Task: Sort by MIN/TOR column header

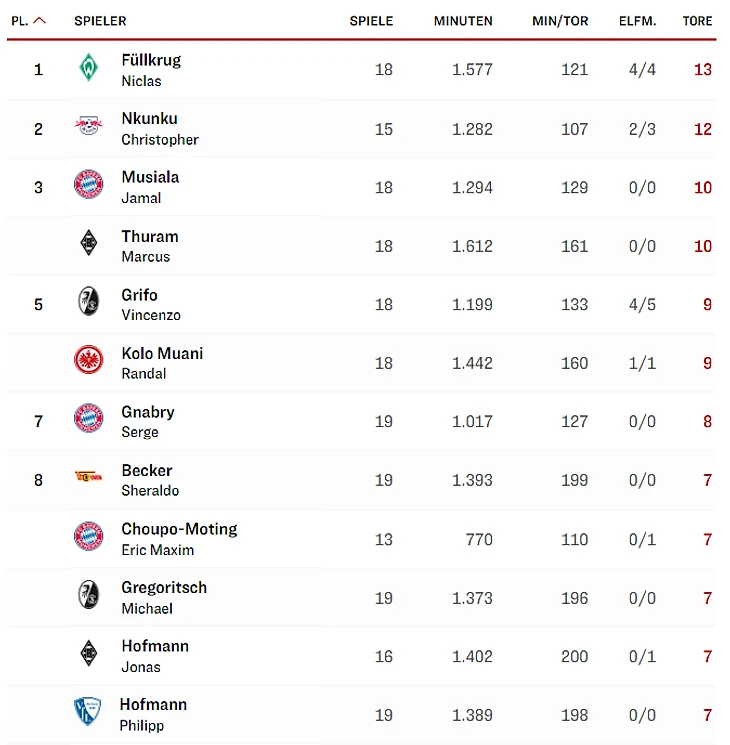Action: [x=560, y=21]
